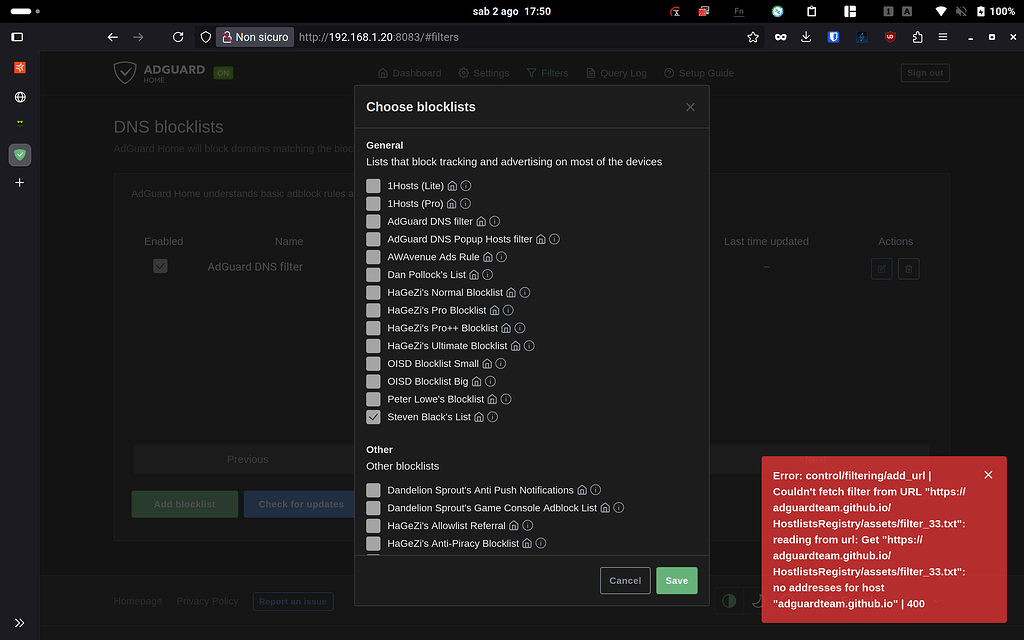
Task: Check Dandelion Sprout's Anti Push Notifications checkbox
Action: pyautogui.click(x=373, y=490)
